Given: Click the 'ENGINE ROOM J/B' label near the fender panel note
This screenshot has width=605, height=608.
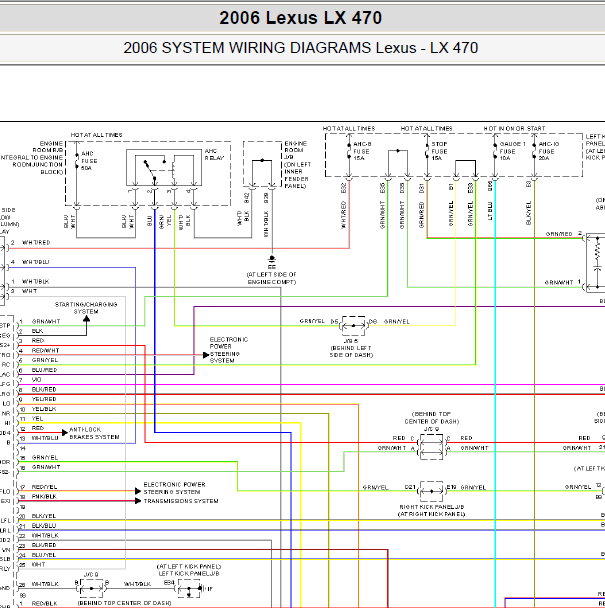Looking at the screenshot, I should click(296, 150).
